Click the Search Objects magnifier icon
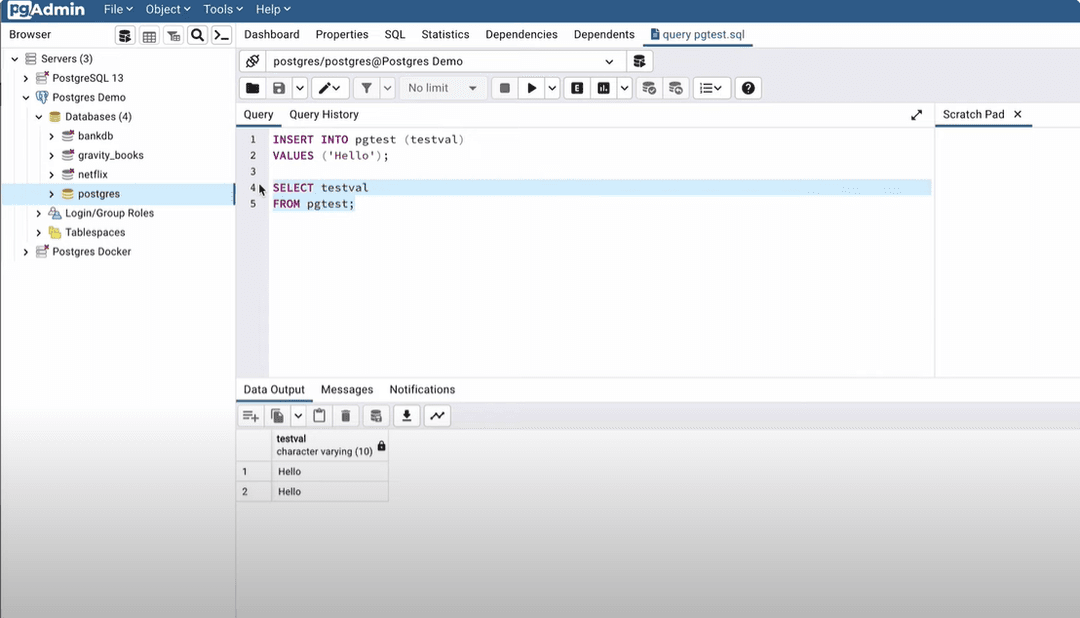This screenshot has width=1080, height=618. coord(198,36)
